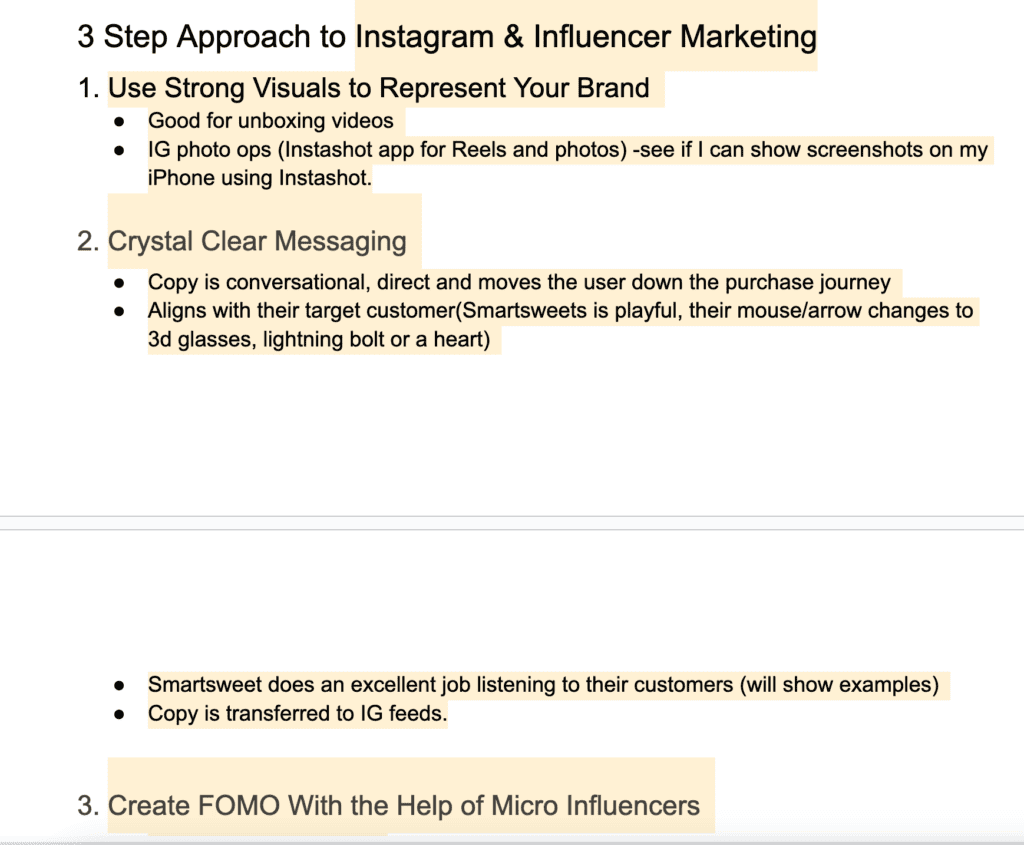Click the page break divider between pages
This screenshot has height=845, width=1024.
[512, 523]
